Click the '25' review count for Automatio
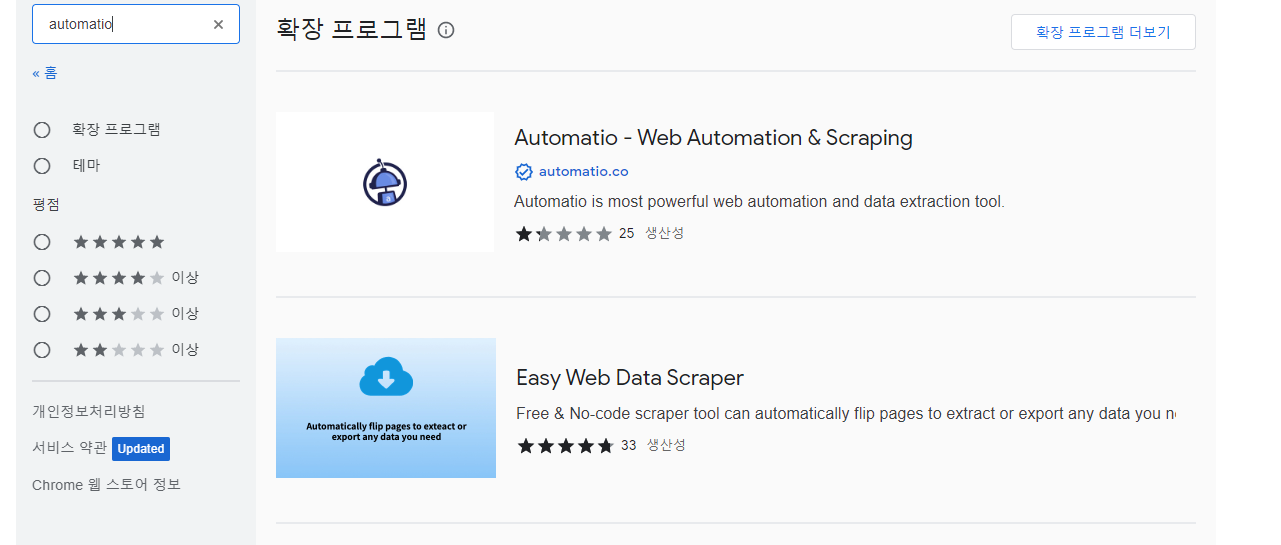Image resolution: width=1281 pixels, height=545 pixels. point(627,233)
